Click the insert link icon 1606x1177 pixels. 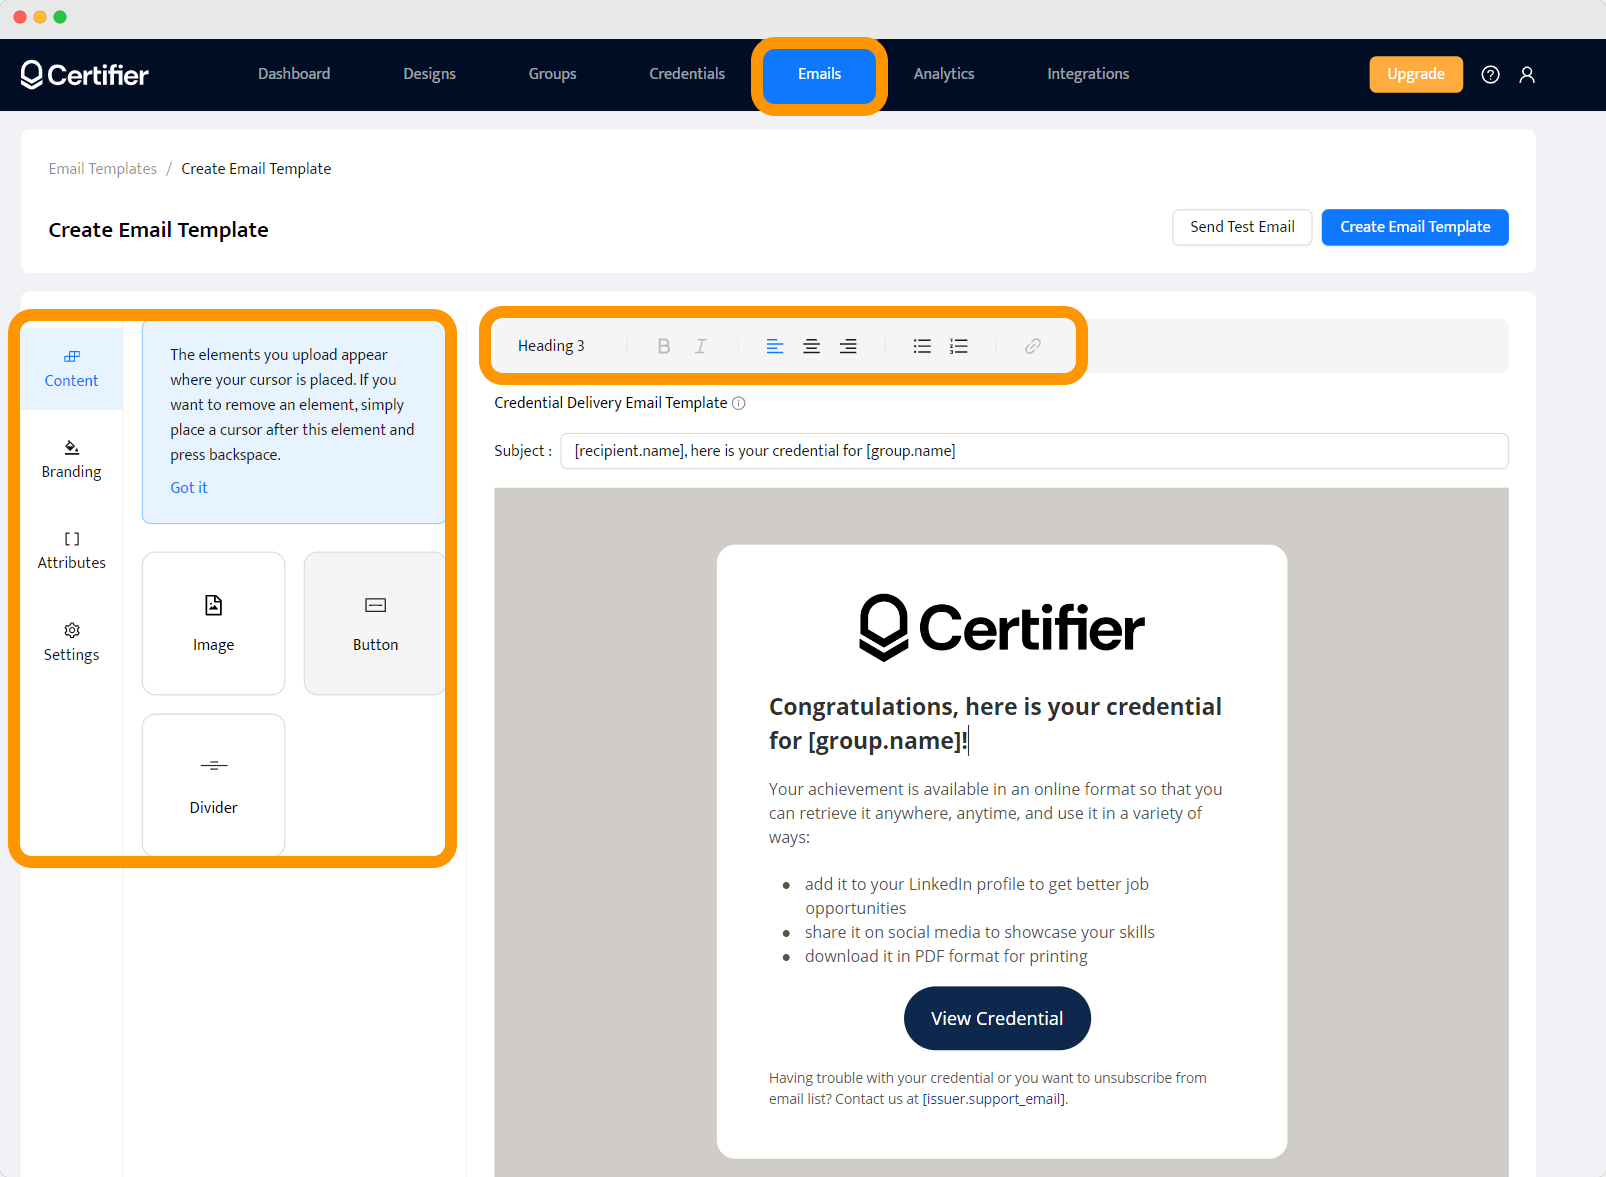1033,346
